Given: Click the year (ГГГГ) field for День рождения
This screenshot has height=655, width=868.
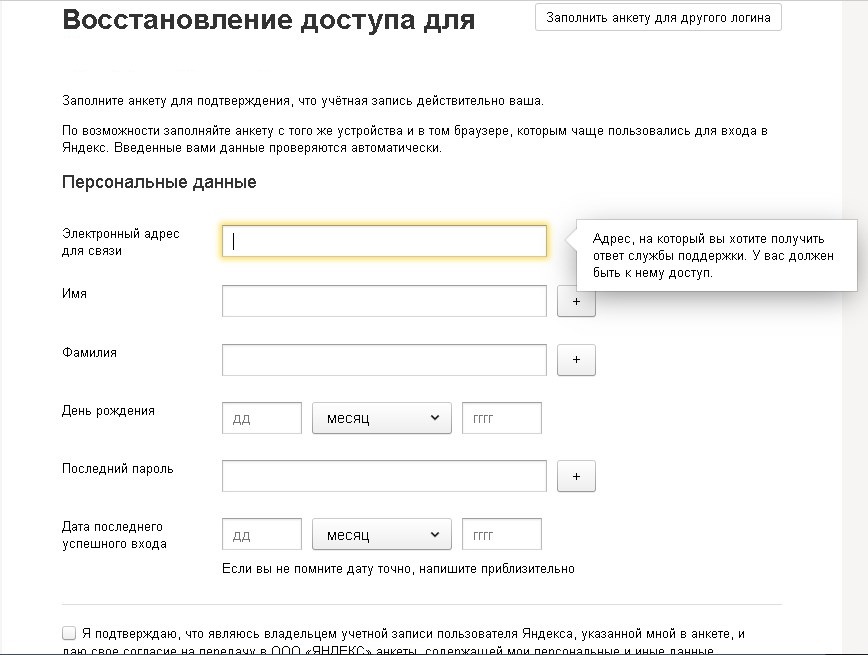Looking at the screenshot, I should pos(501,418).
